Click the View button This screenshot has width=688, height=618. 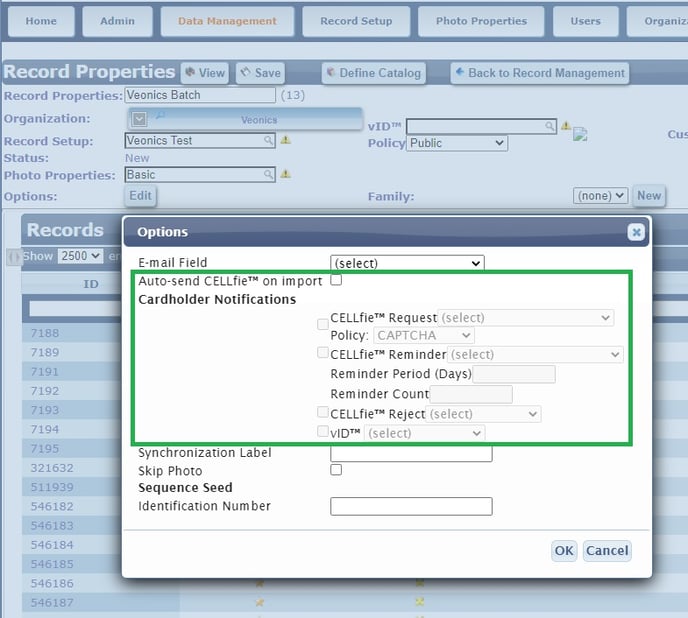(205, 73)
